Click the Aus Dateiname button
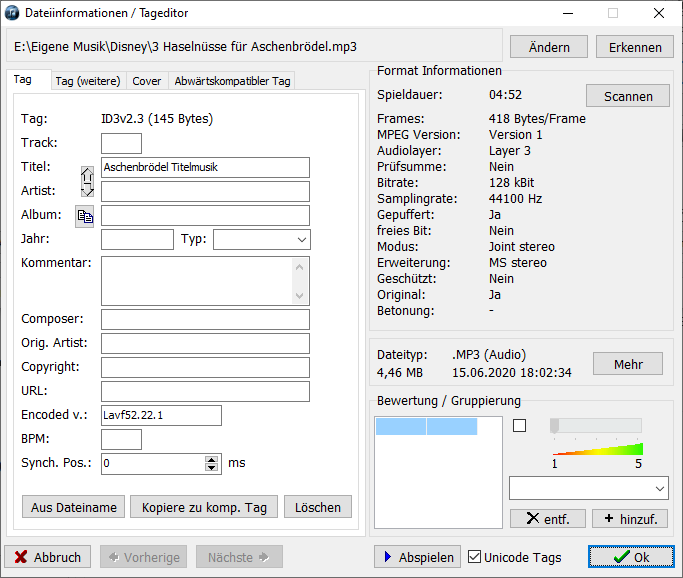The height and width of the screenshot is (578, 683). [74, 507]
